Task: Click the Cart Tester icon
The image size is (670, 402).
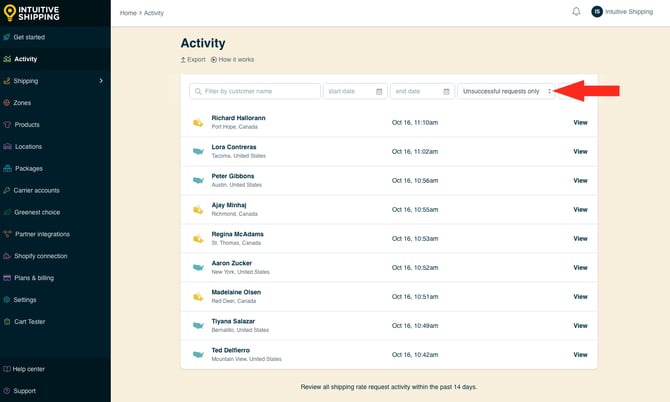Action: pos(7,322)
